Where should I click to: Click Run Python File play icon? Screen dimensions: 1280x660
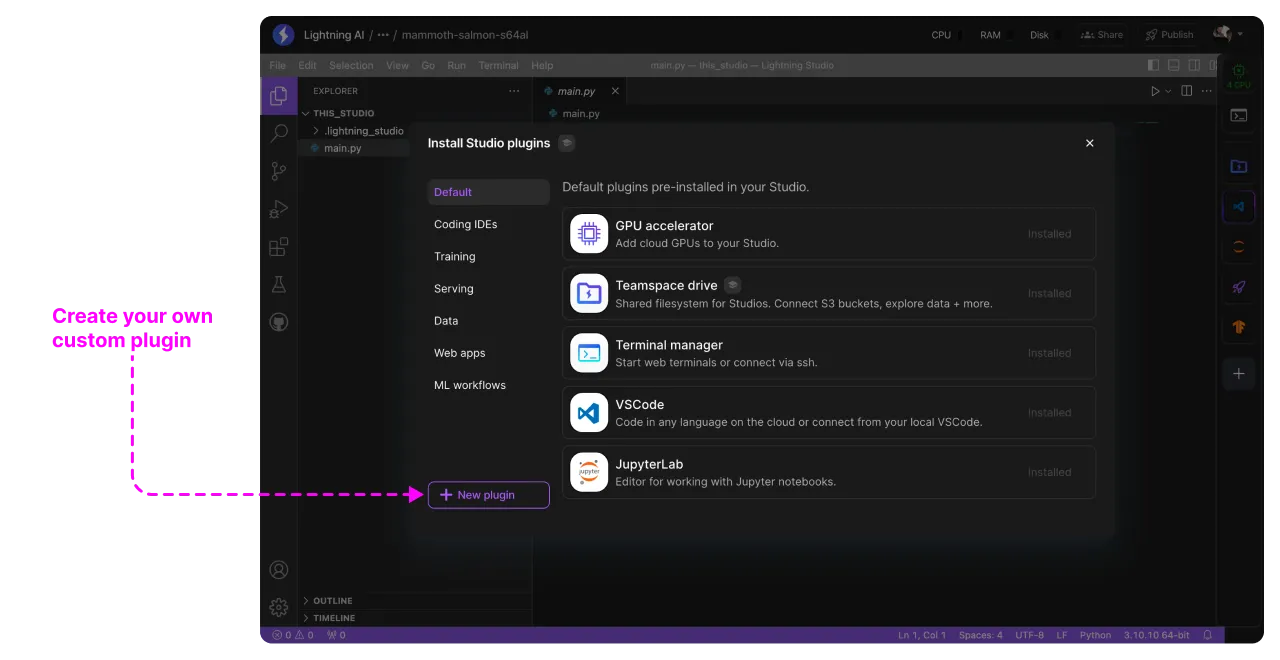point(1155,91)
